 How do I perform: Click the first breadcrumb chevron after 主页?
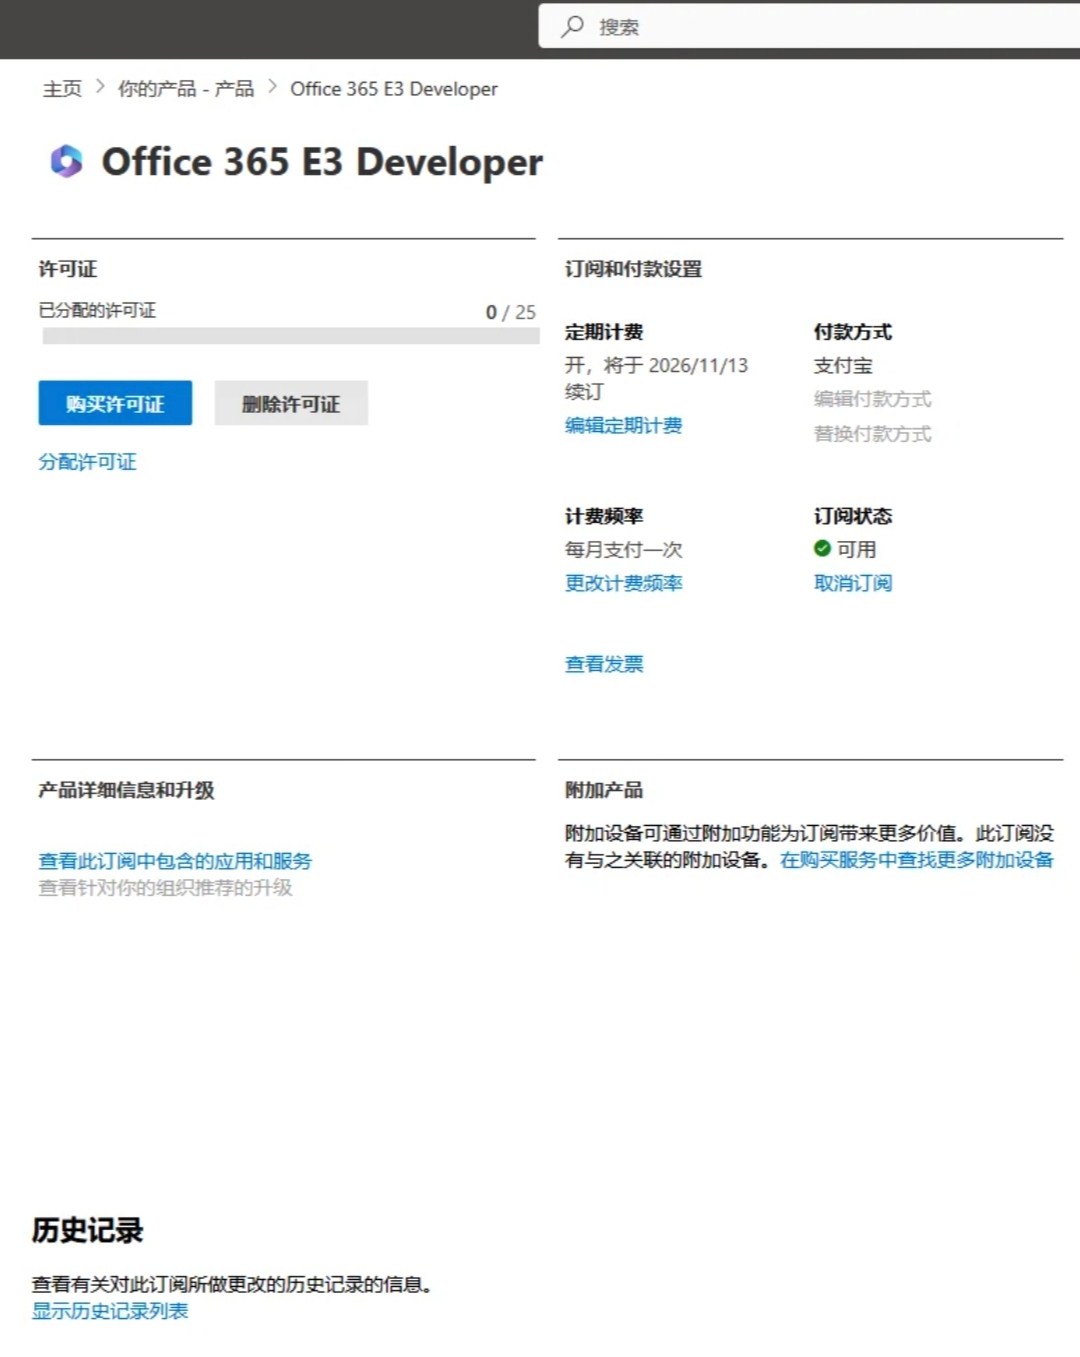100,88
